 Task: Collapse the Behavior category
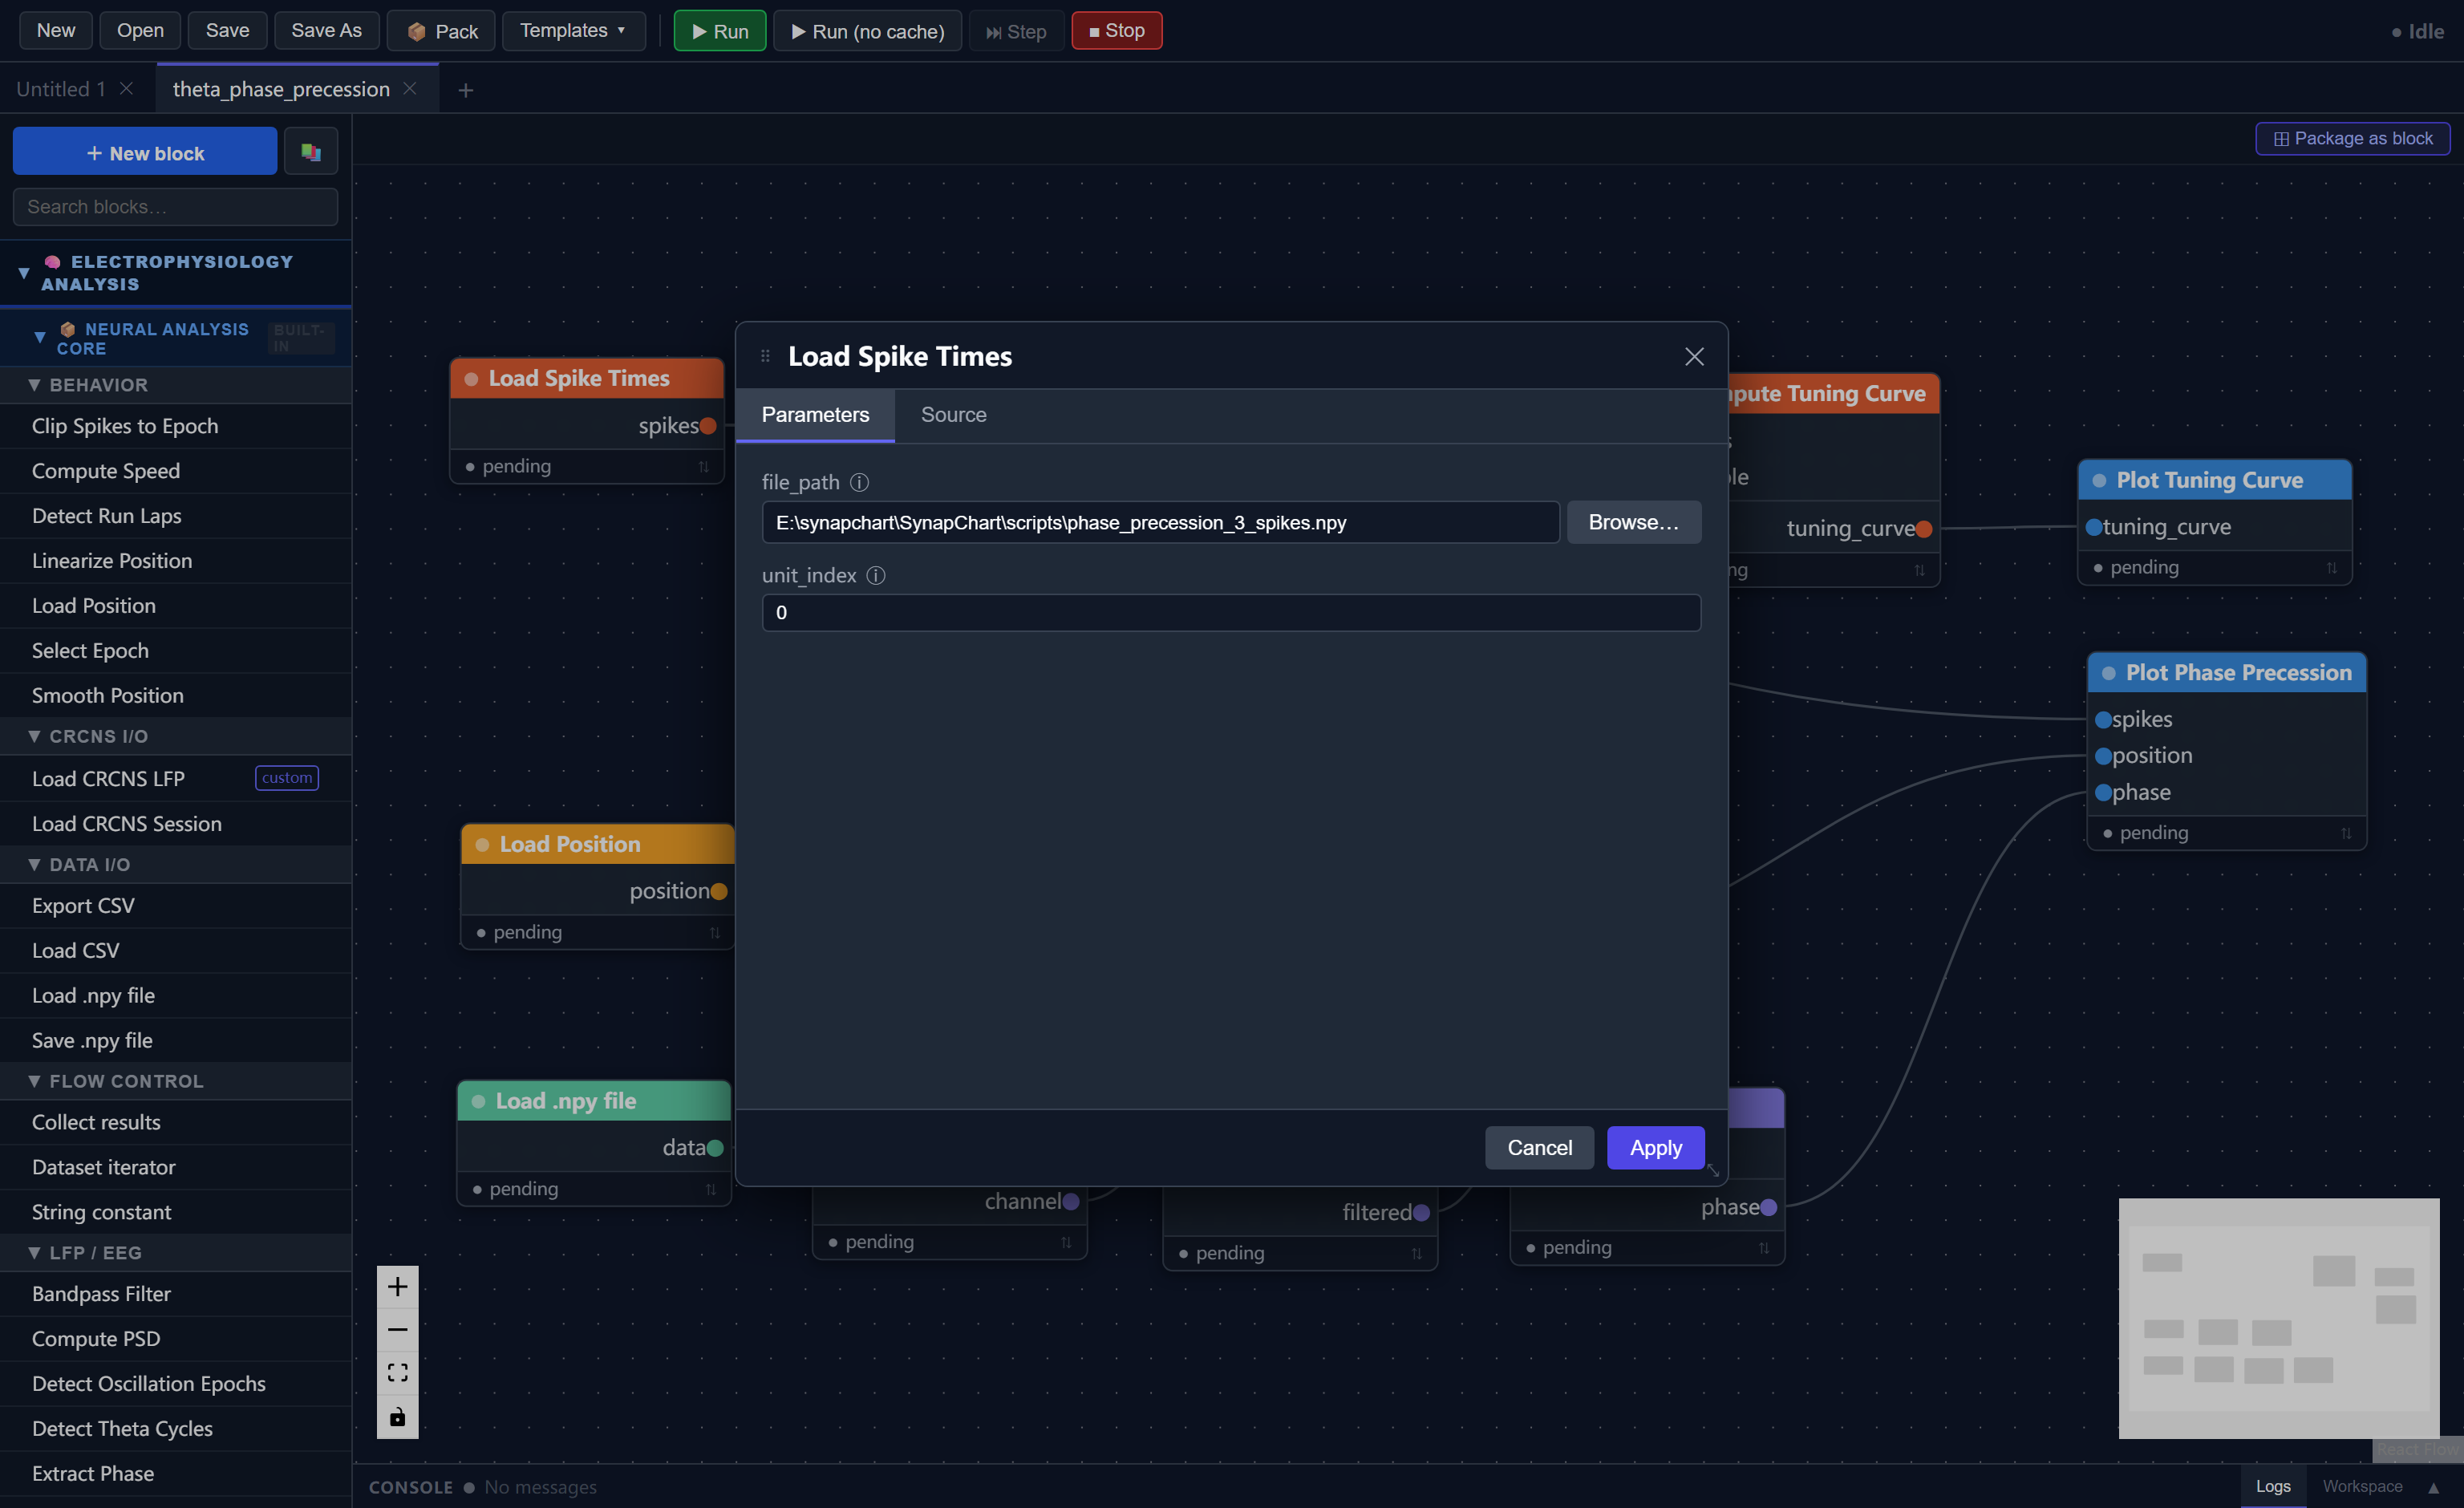point(34,385)
